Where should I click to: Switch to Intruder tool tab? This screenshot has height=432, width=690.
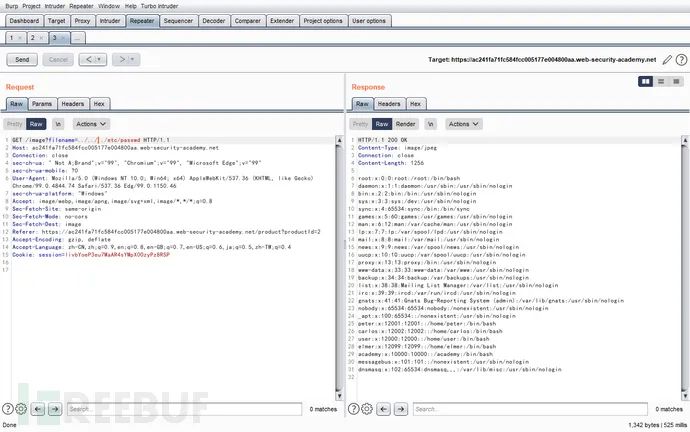click(x=110, y=21)
